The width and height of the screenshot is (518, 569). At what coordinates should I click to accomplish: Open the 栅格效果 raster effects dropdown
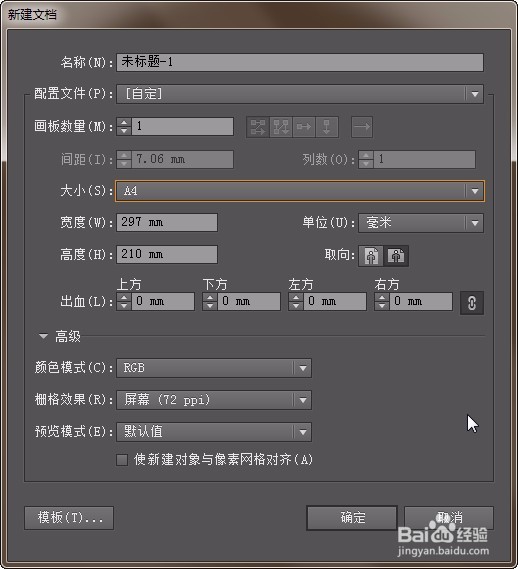pyautogui.click(x=214, y=400)
